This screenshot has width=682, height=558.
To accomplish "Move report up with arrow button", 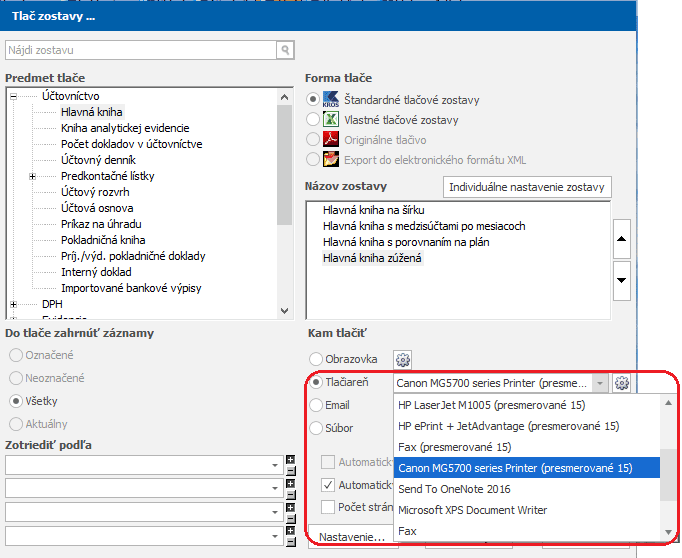I will click(x=621, y=240).
